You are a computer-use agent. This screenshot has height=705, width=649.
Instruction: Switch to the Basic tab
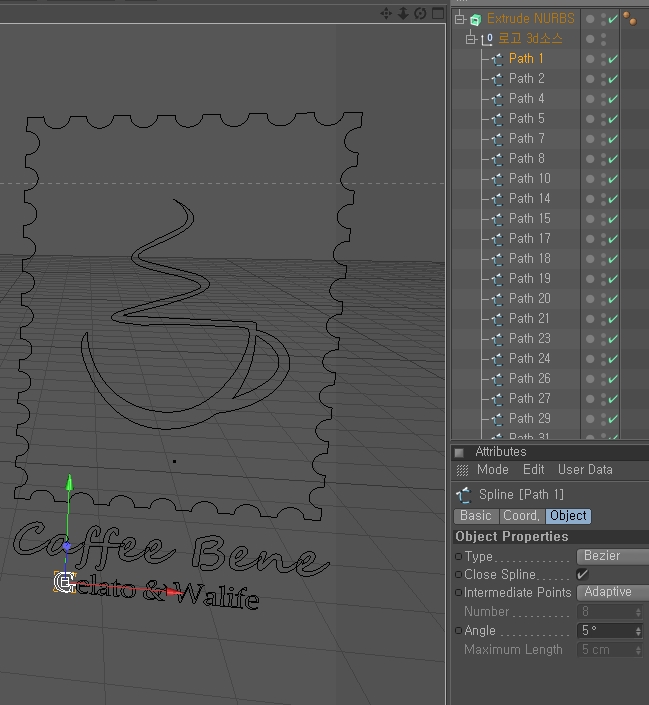coord(476,516)
